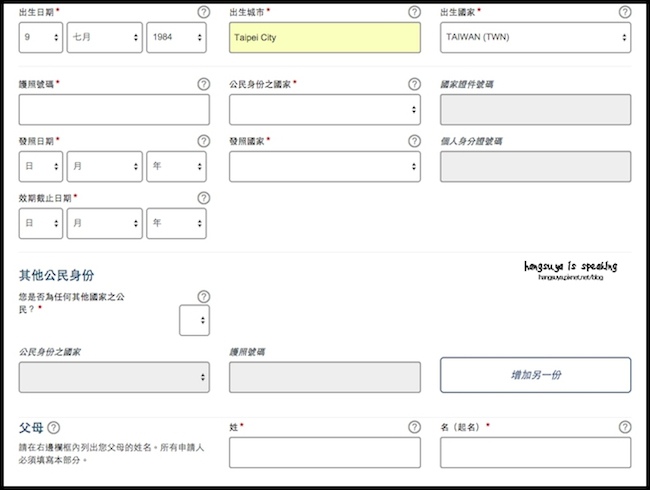
Task: Open 效期截止日期 month dropdown
Action: pyautogui.click(x=104, y=223)
